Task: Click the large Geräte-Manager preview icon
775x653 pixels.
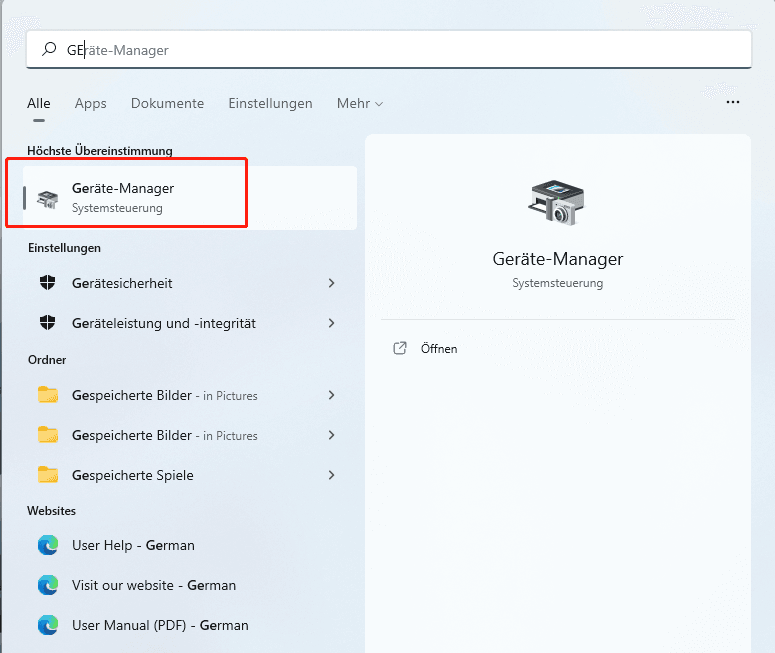Action: point(557,203)
